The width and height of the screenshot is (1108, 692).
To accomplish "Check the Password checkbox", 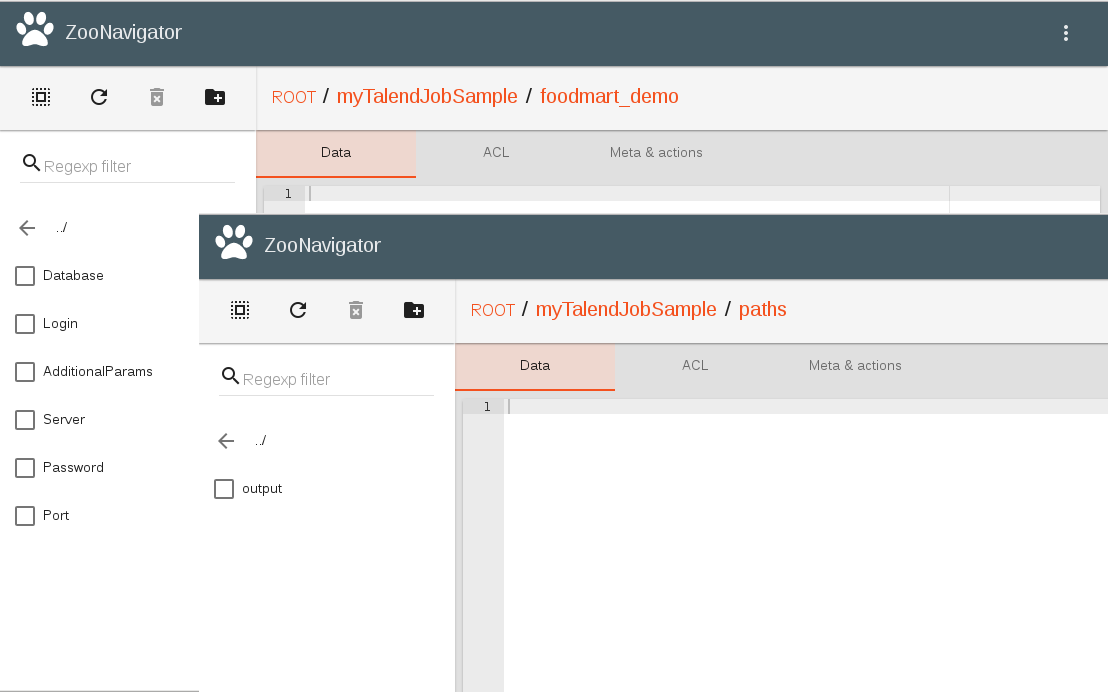I will point(24,467).
